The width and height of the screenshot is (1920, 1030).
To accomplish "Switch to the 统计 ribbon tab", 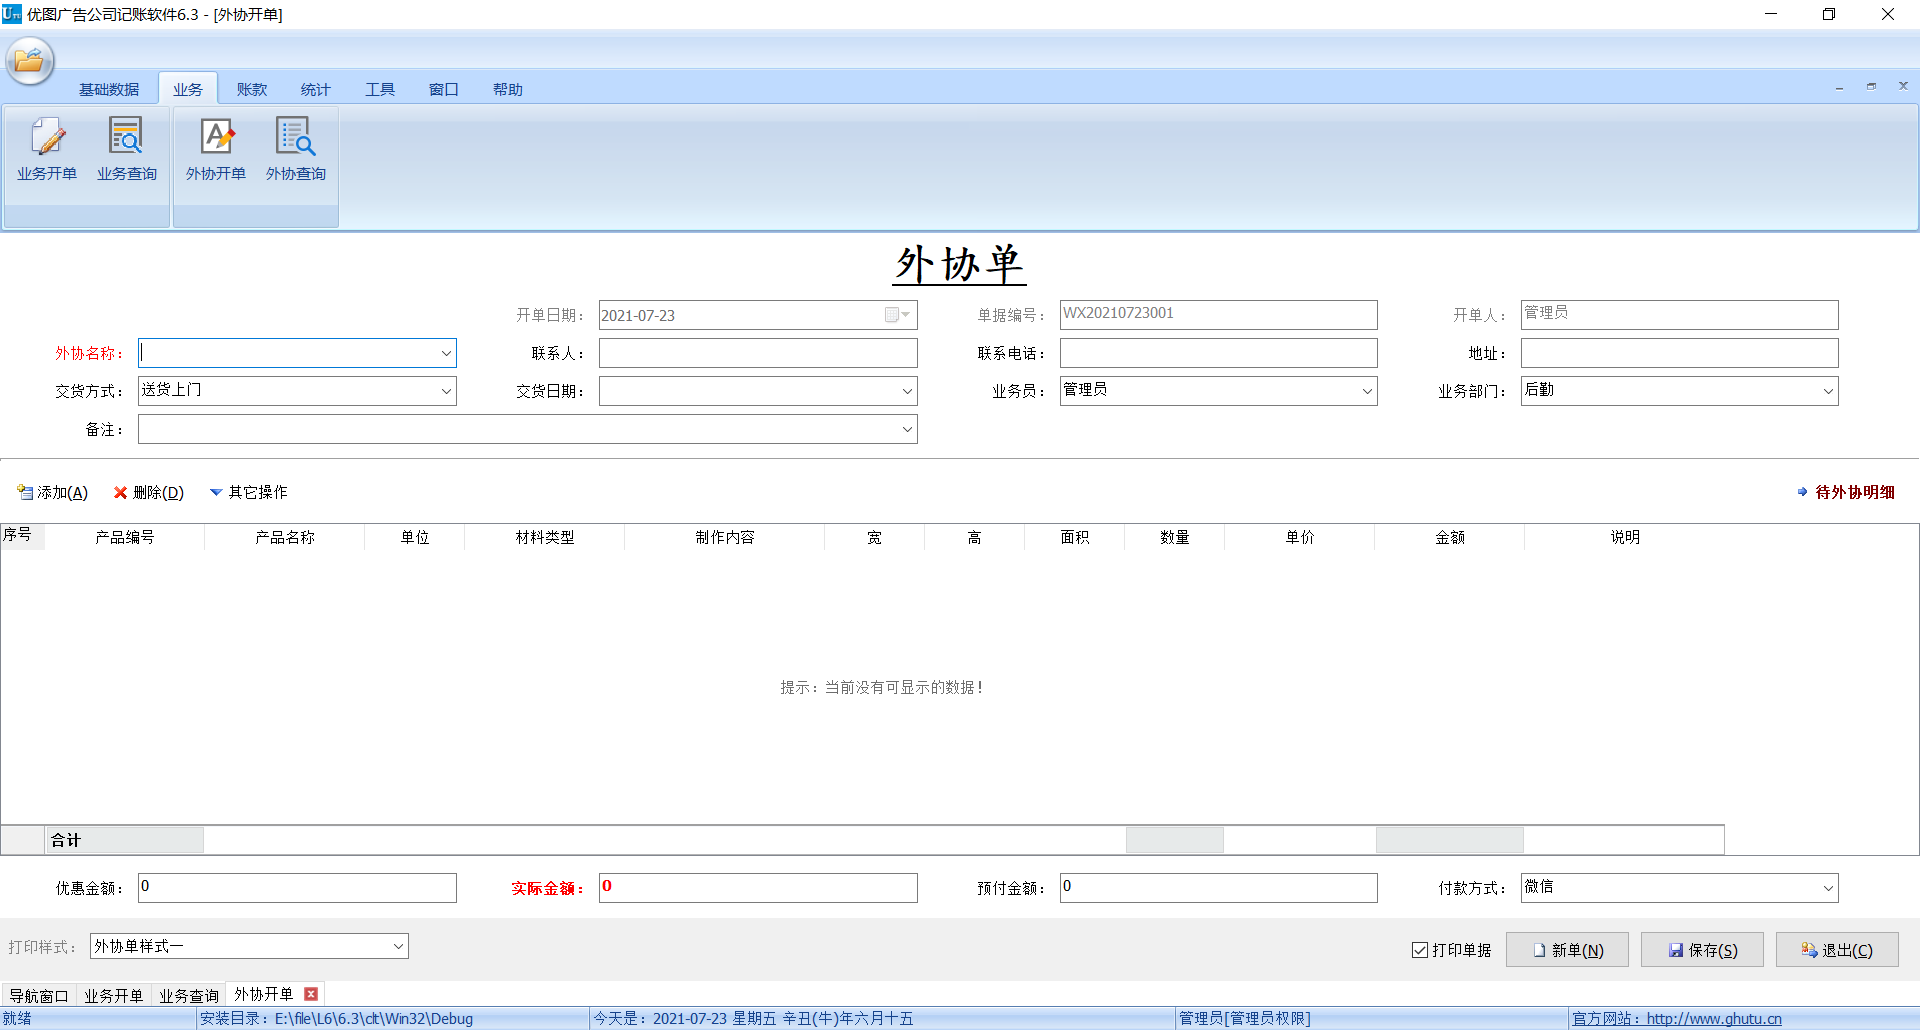I will (316, 89).
